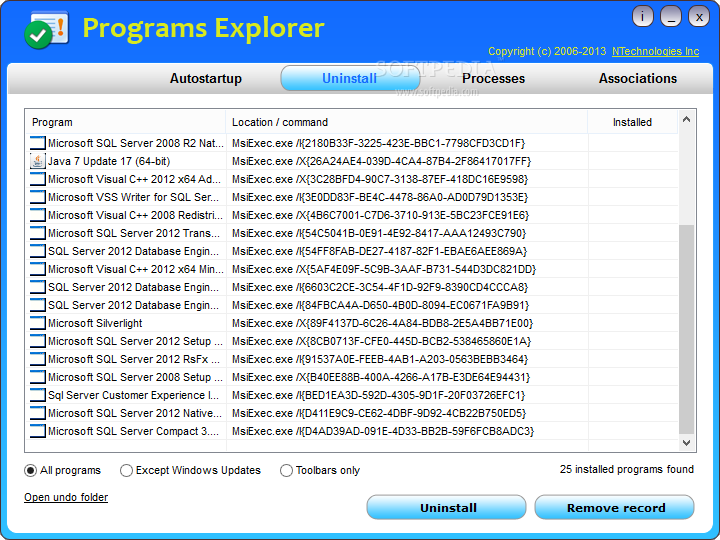Close the Programs Explorer window with x
This screenshot has width=720, height=540.
pos(699,17)
